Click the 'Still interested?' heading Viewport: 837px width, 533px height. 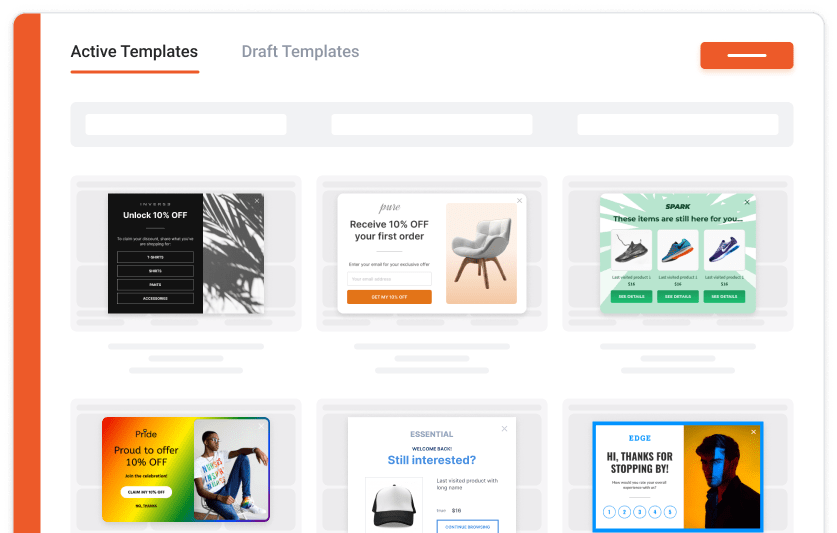point(431,460)
